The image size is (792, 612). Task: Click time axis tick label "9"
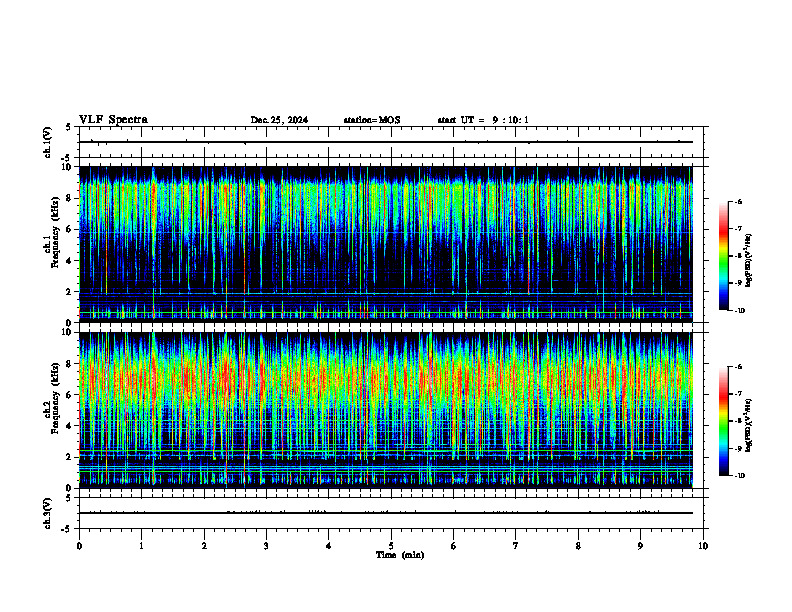[640, 546]
